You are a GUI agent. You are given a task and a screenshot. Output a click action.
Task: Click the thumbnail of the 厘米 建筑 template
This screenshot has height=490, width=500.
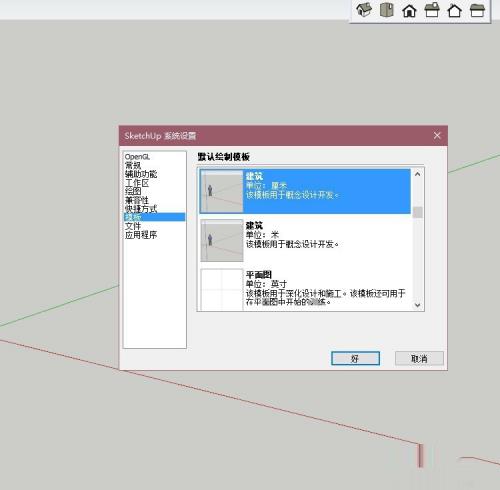click(222, 191)
